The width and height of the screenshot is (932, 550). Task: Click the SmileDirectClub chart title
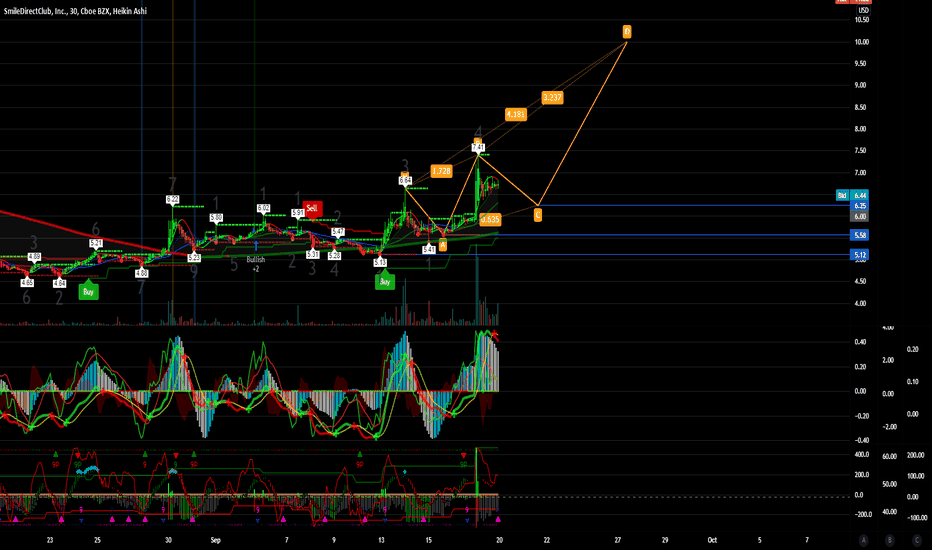(x=75, y=11)
